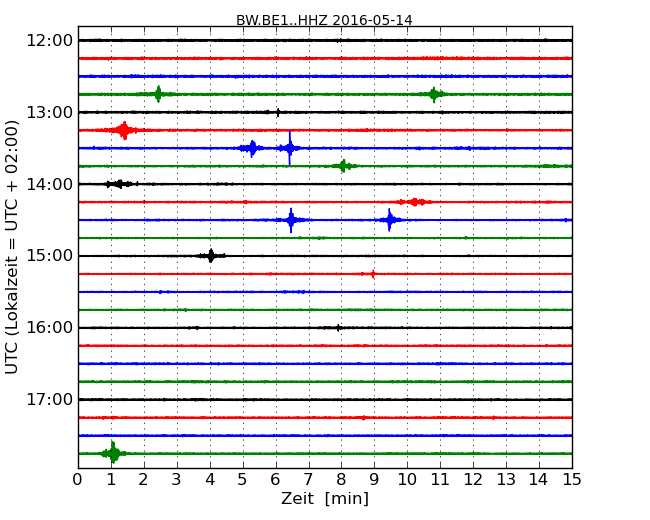This screenshot has width=650, height=520.
Task: Click the UTC (Lokalzeit = UTC + 02:00) axis label
Action: click(x=12, y=247)
